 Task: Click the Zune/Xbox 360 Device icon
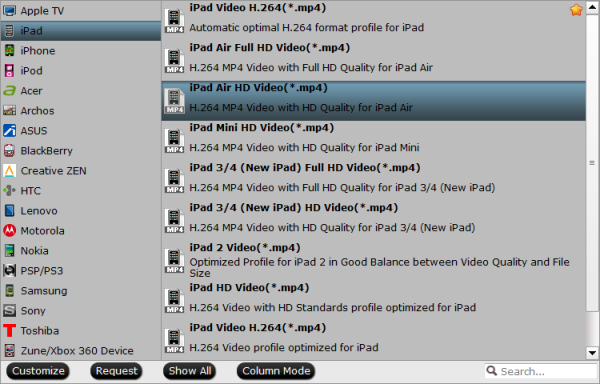[10, 350]
